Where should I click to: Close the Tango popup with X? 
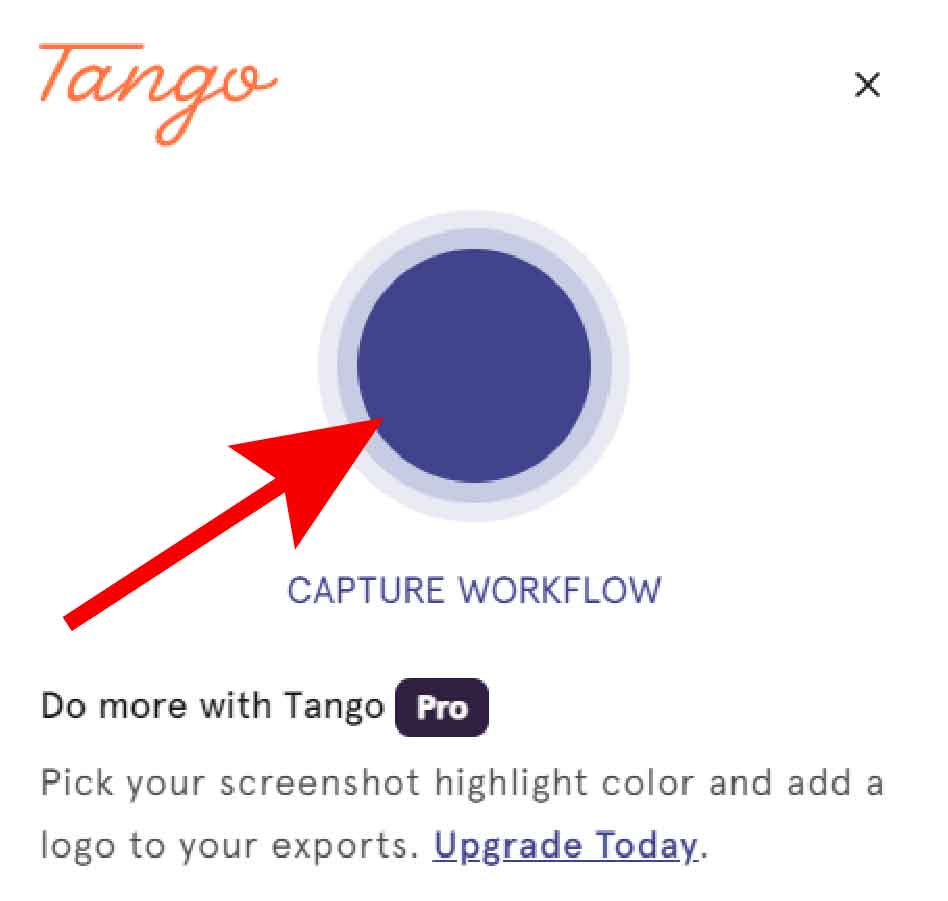867,85
